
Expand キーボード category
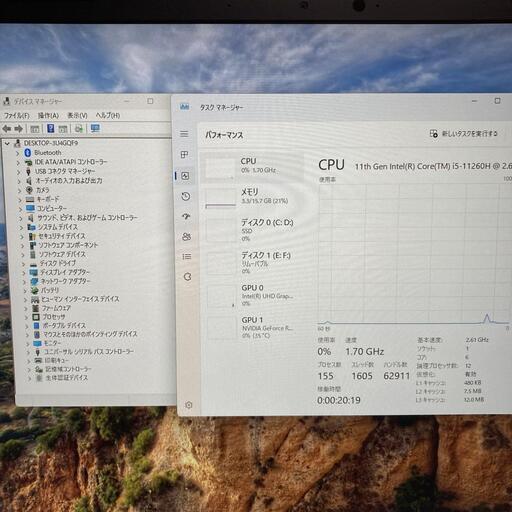pos(20,200)
